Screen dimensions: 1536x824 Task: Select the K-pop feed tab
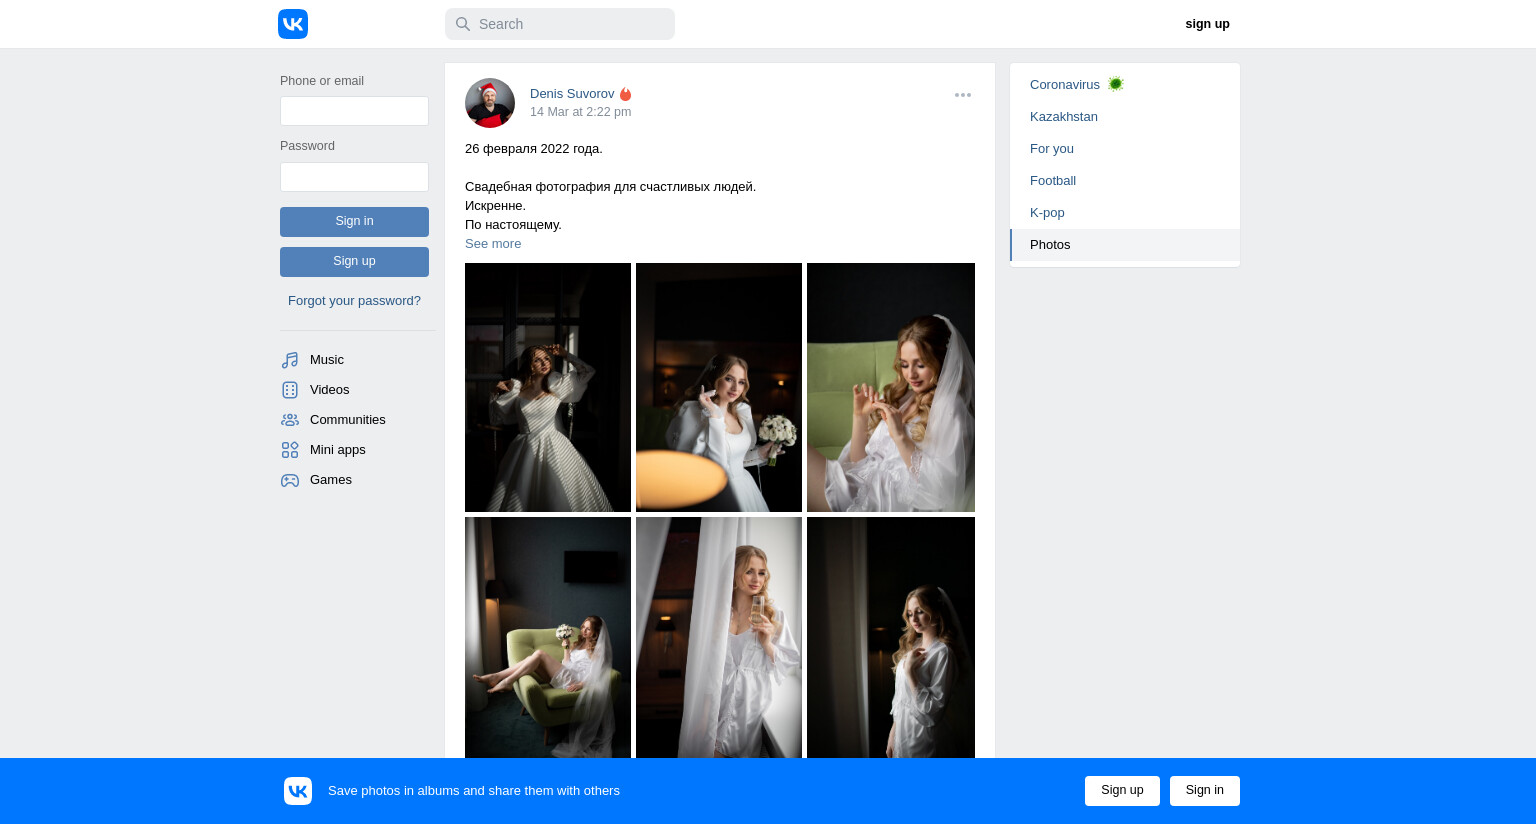point(1125,213)
